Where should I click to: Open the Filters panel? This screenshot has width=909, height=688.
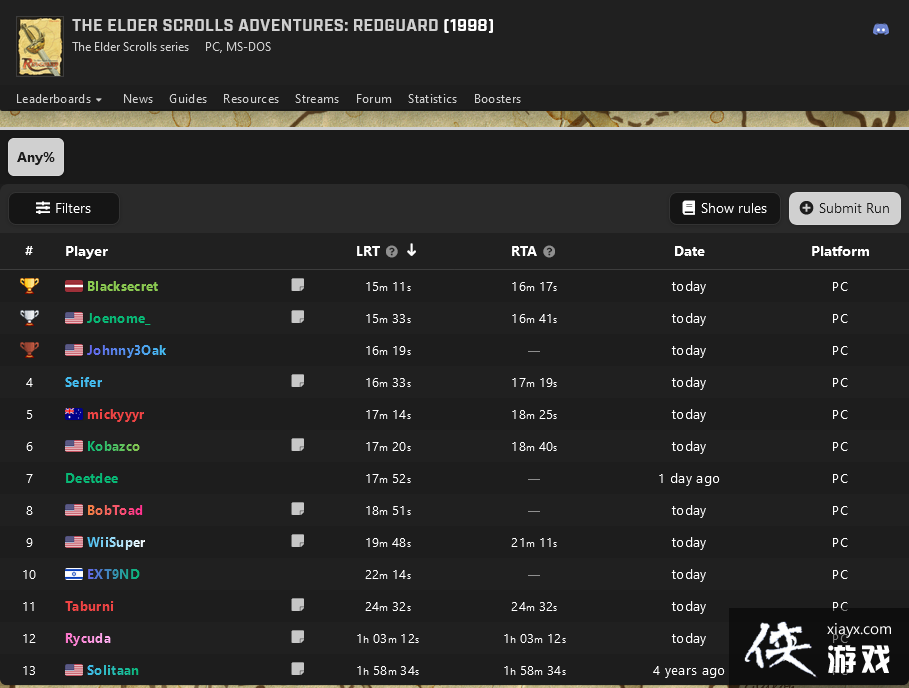(64, 208)
